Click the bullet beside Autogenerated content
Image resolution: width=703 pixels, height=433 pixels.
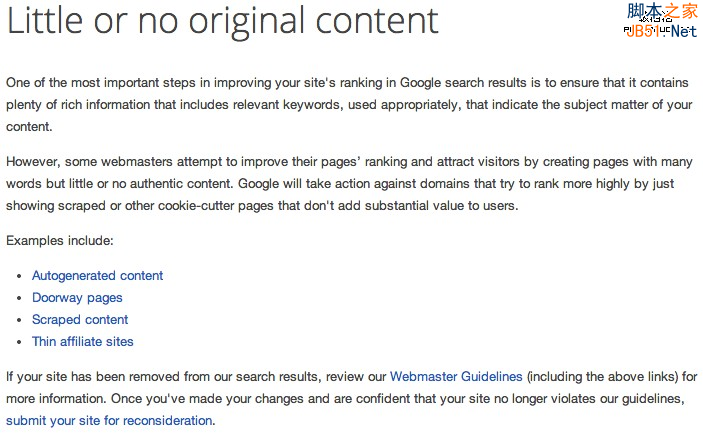pyautogui.click(x=21, y=276)
